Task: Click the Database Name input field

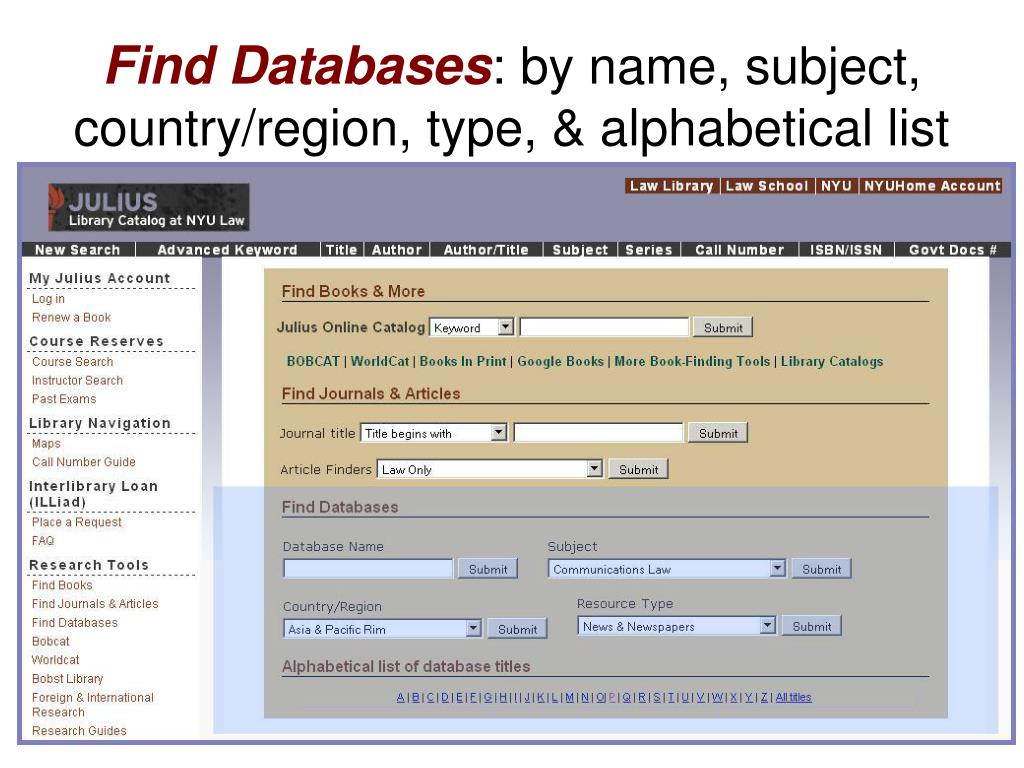Action: (x=368, y=569)
